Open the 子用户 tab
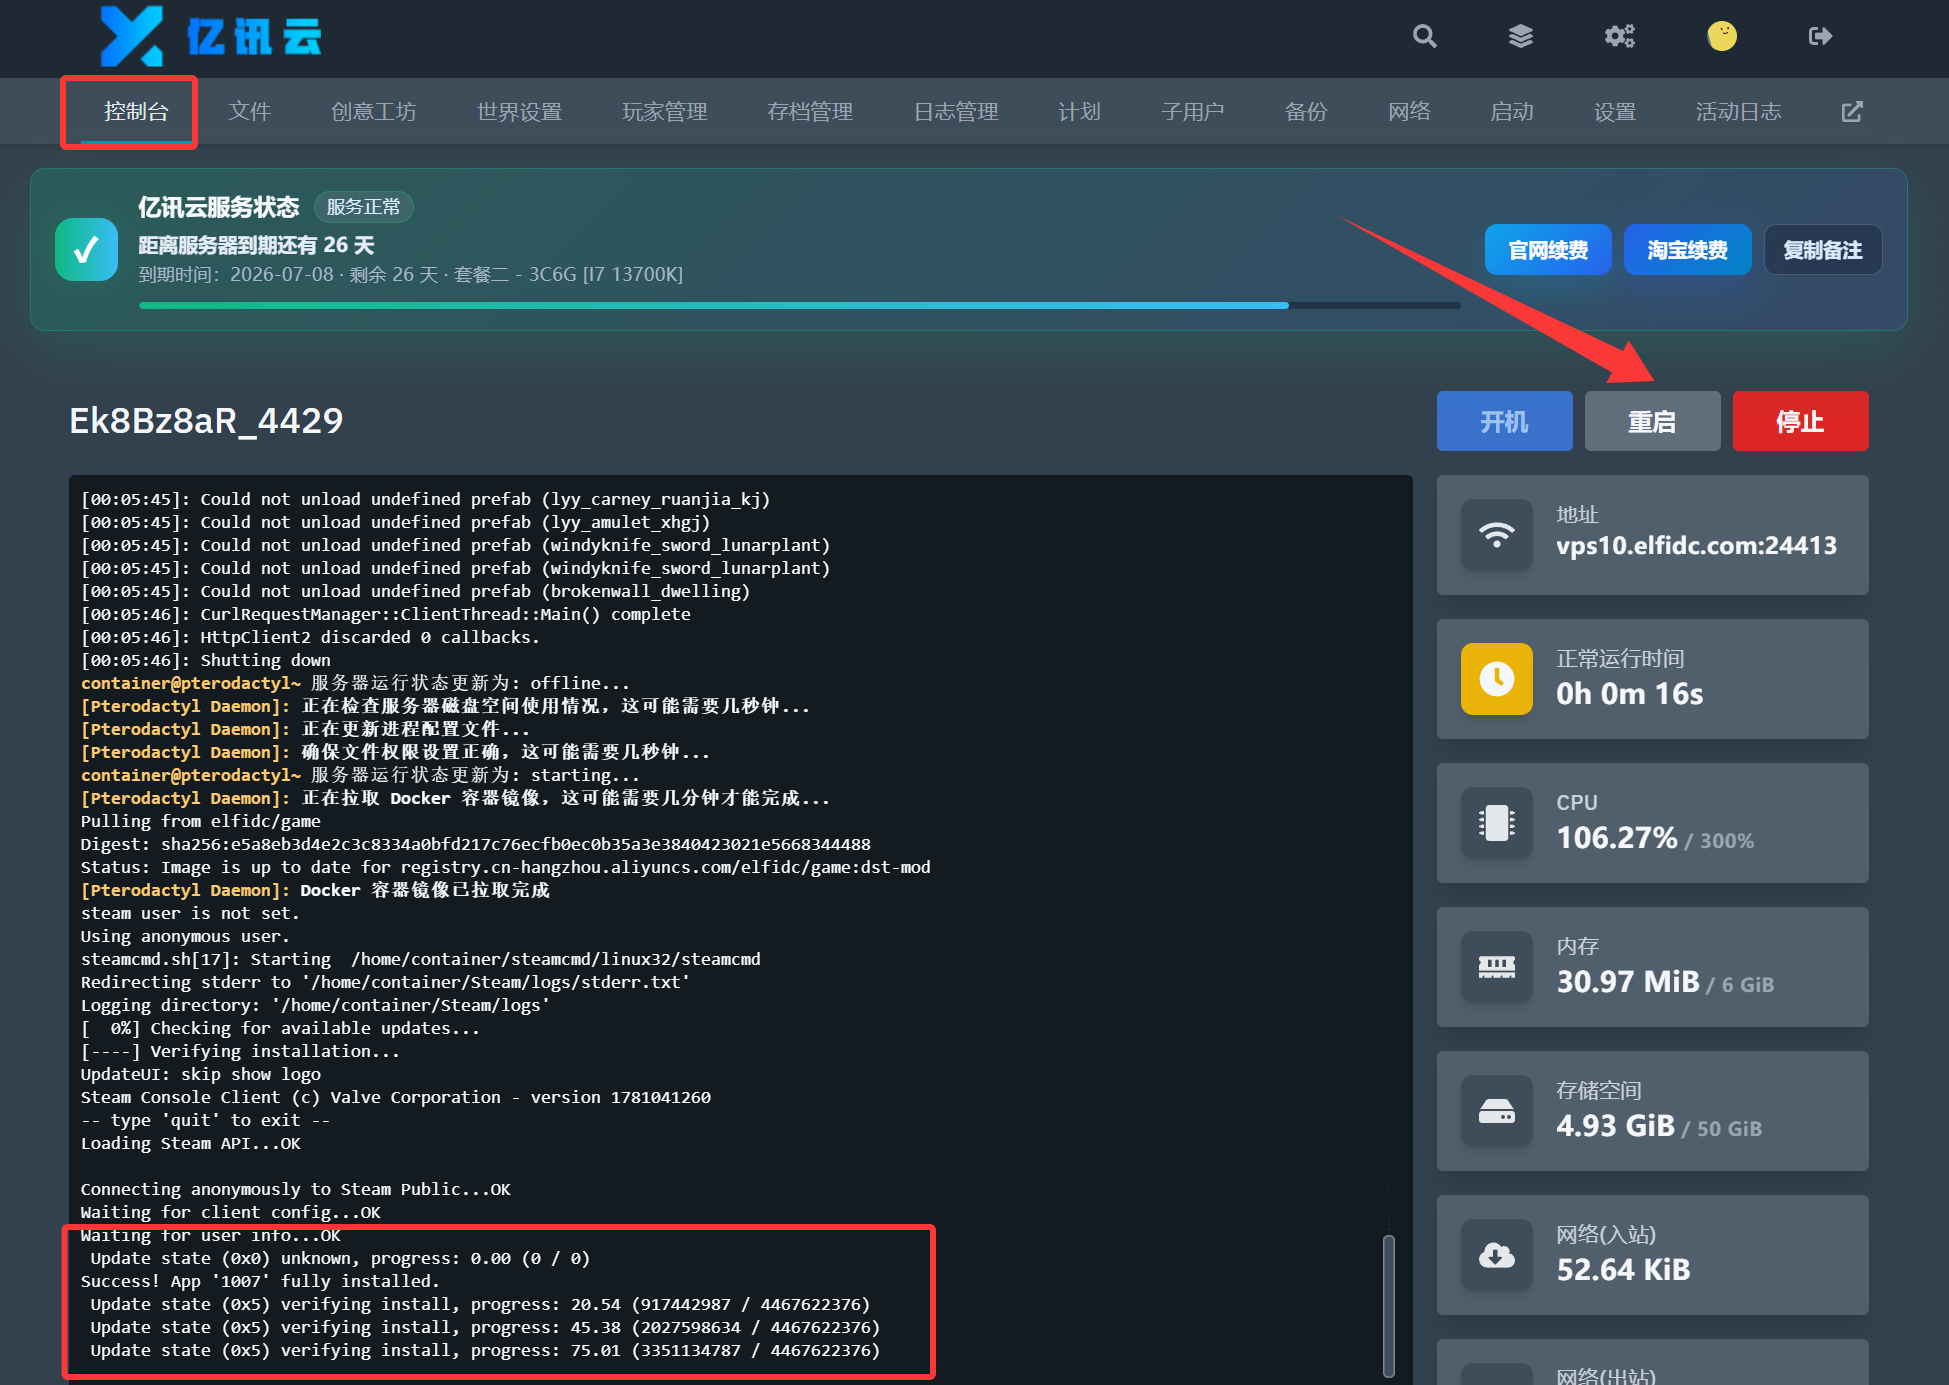Screen dimensions: 1949x1385 point(1192,111)
